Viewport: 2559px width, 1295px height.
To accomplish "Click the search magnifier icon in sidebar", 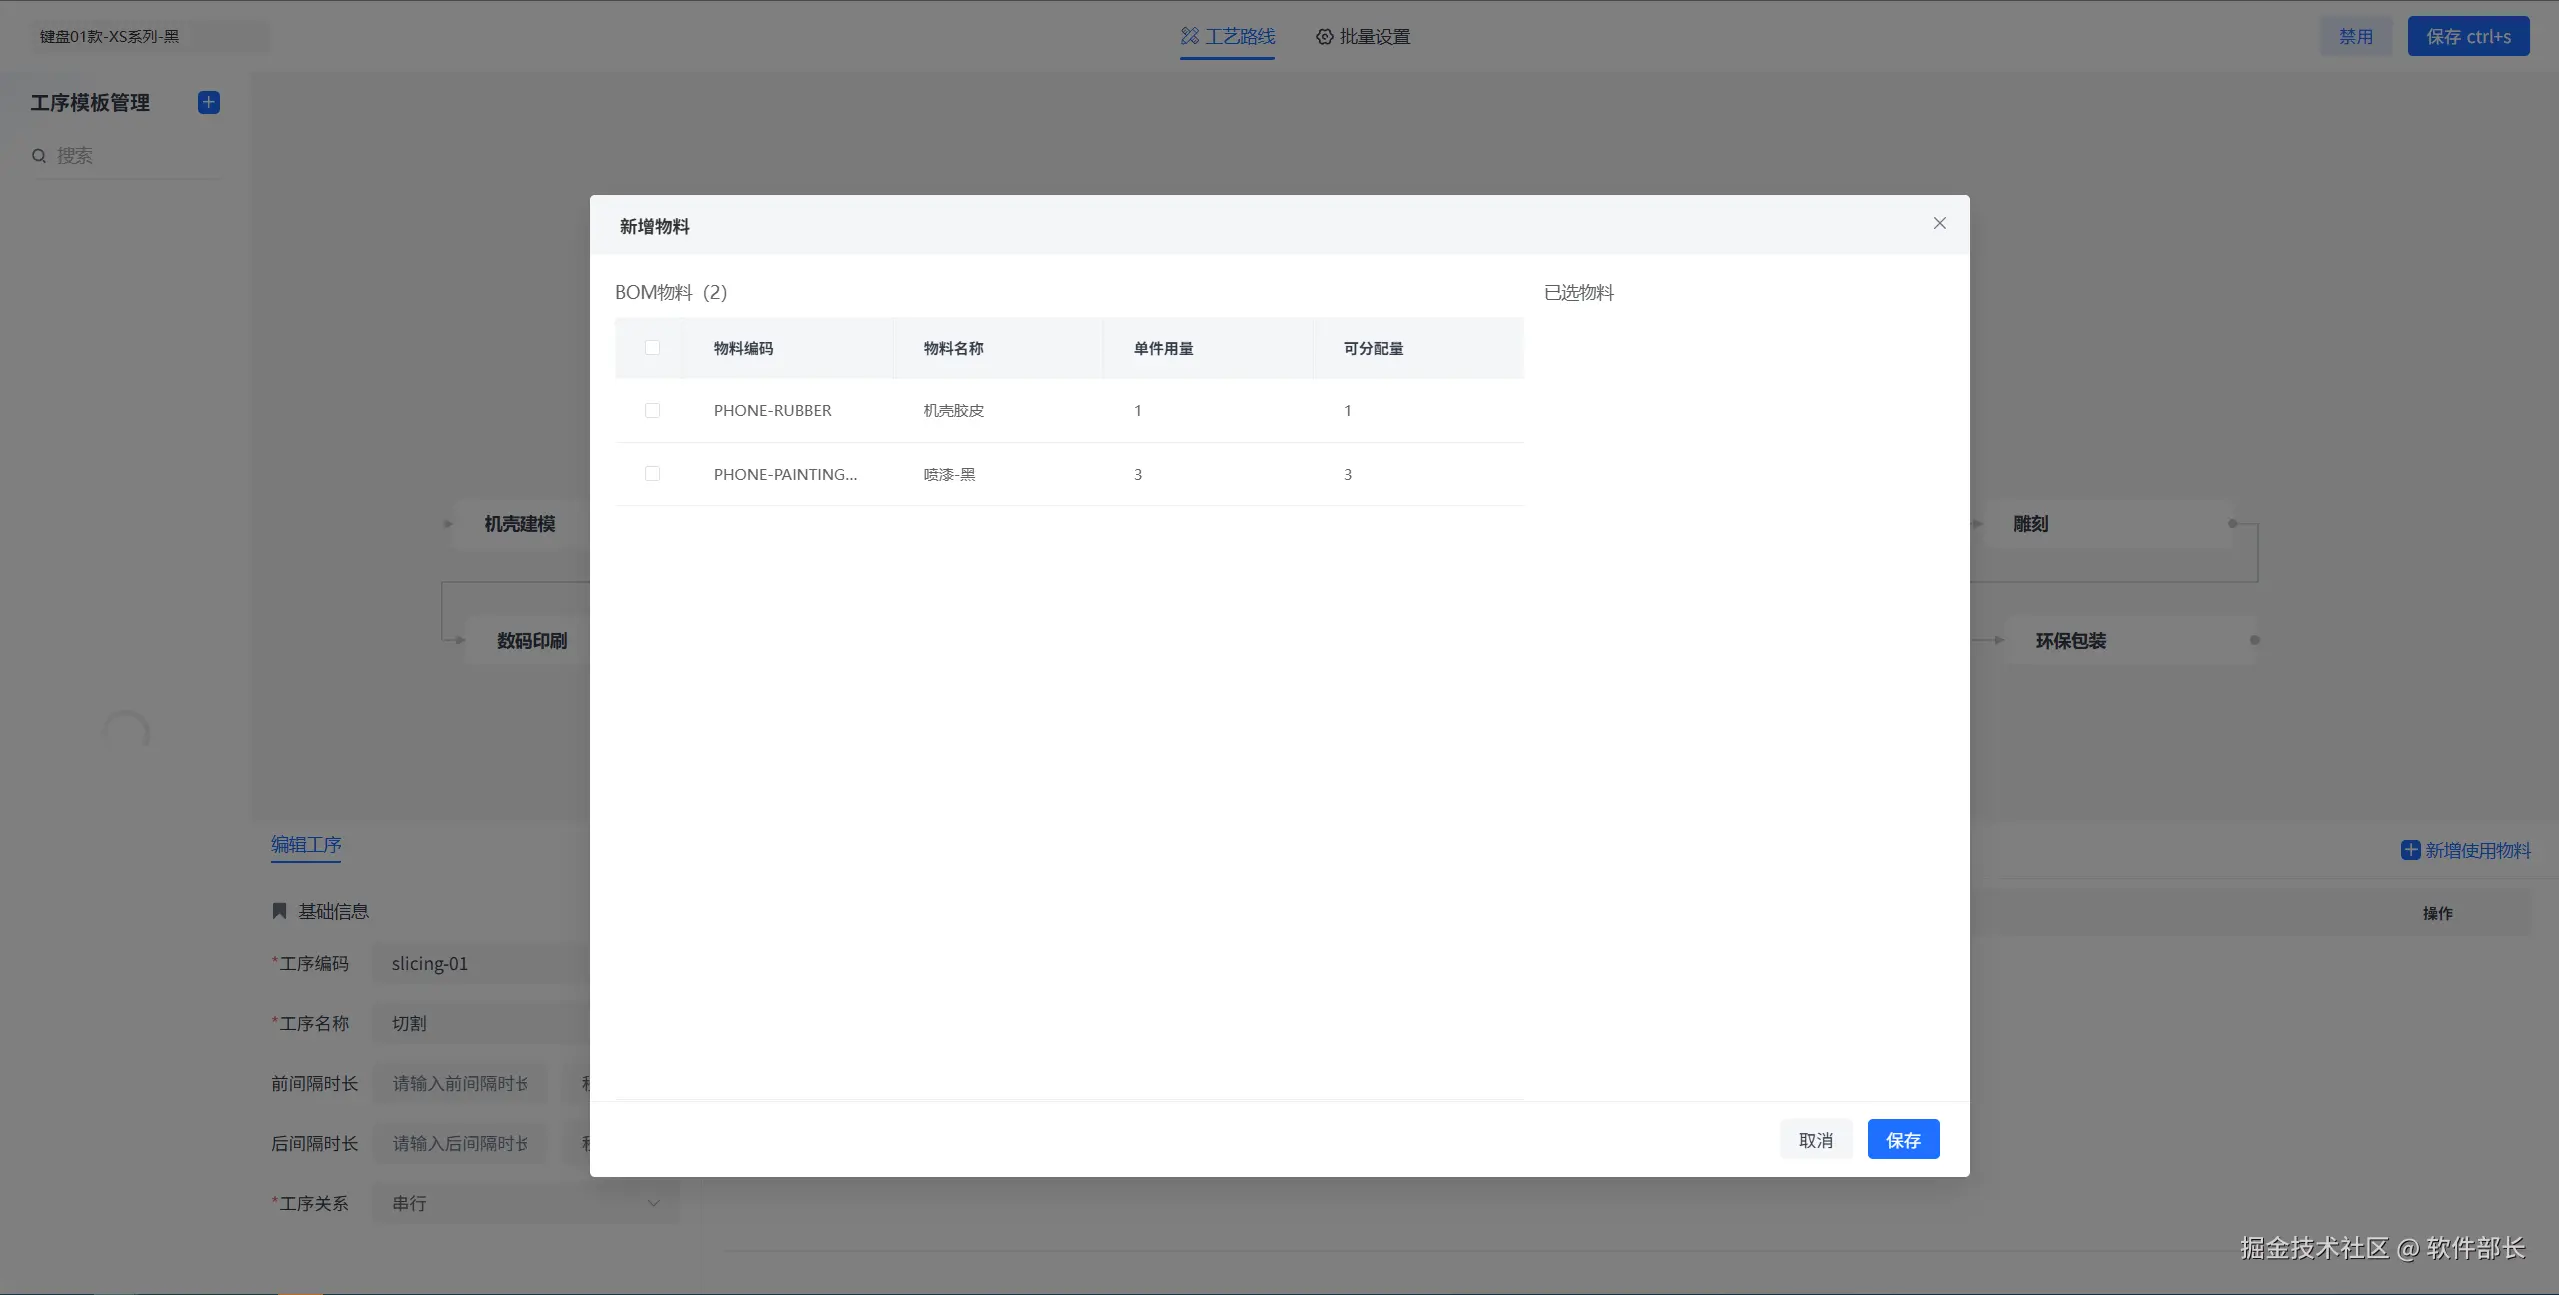I will click(39, 156).
